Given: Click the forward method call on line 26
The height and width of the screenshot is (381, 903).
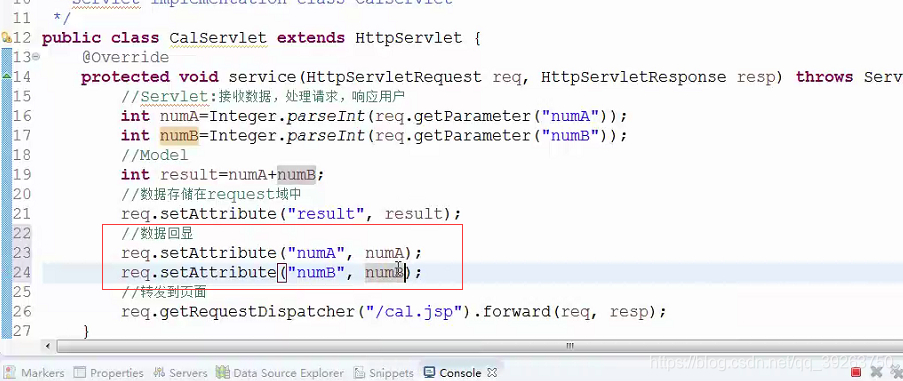Looking at the screenshot, I should pyautogui.click(x=517, y=312).
